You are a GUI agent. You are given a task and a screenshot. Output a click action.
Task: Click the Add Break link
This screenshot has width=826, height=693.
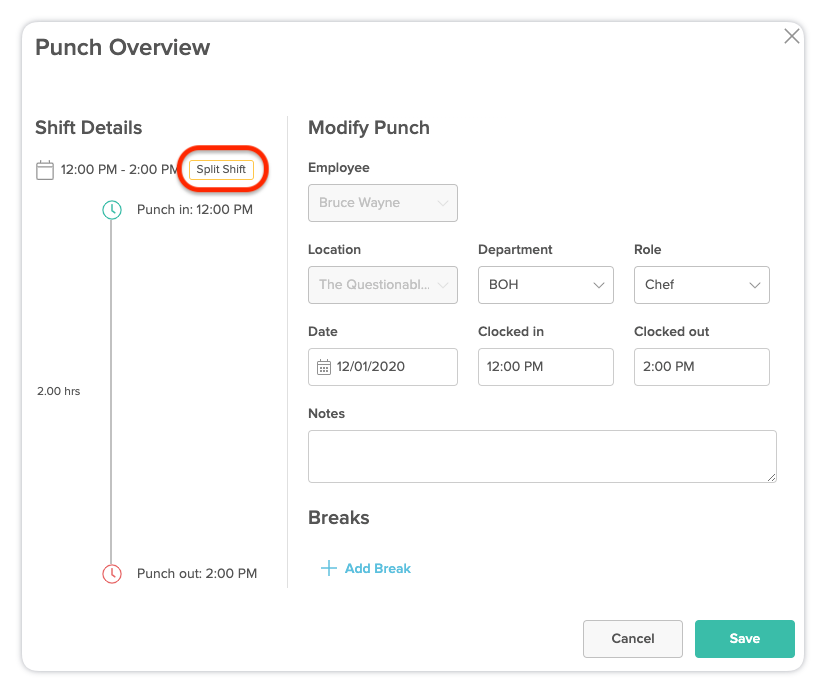pos(378,569)
